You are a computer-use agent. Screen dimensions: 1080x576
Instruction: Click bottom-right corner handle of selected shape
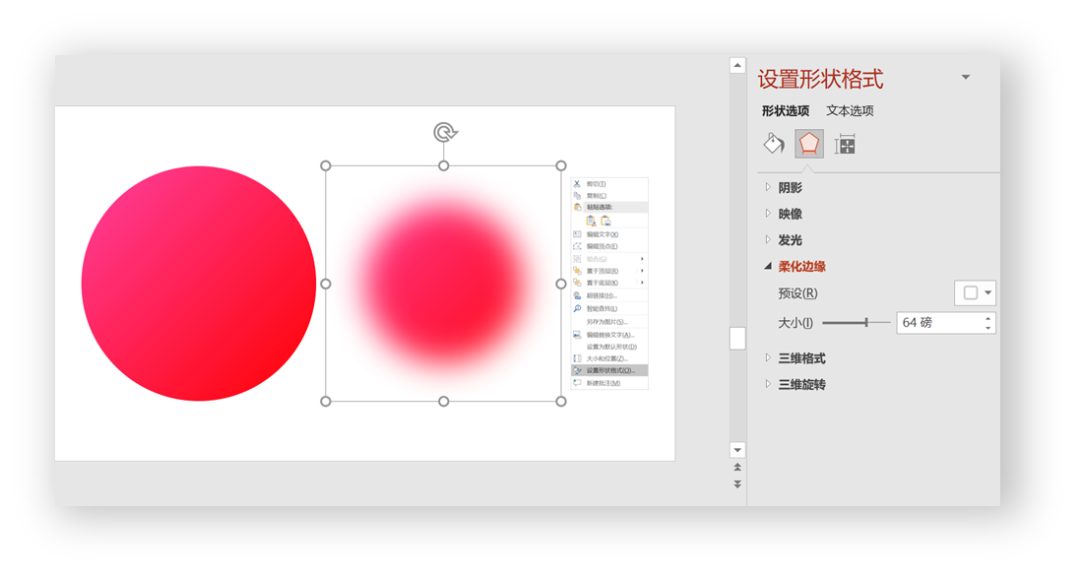[561, 401]
